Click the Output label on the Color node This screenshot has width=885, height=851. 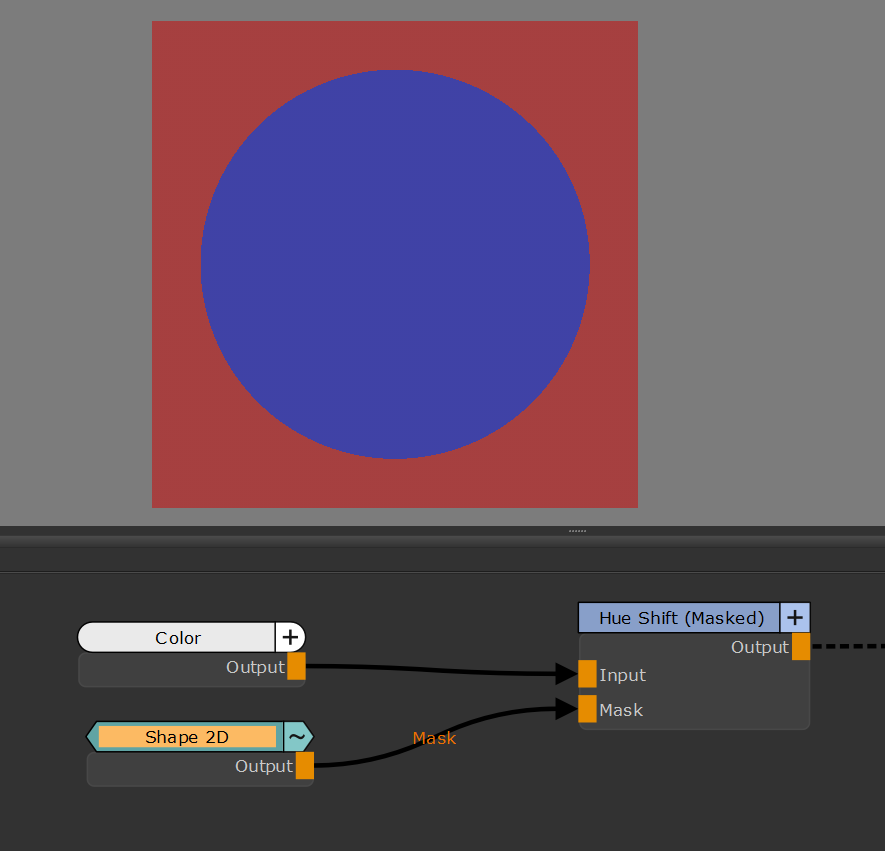pyautogui.click(x=255, y=667)
